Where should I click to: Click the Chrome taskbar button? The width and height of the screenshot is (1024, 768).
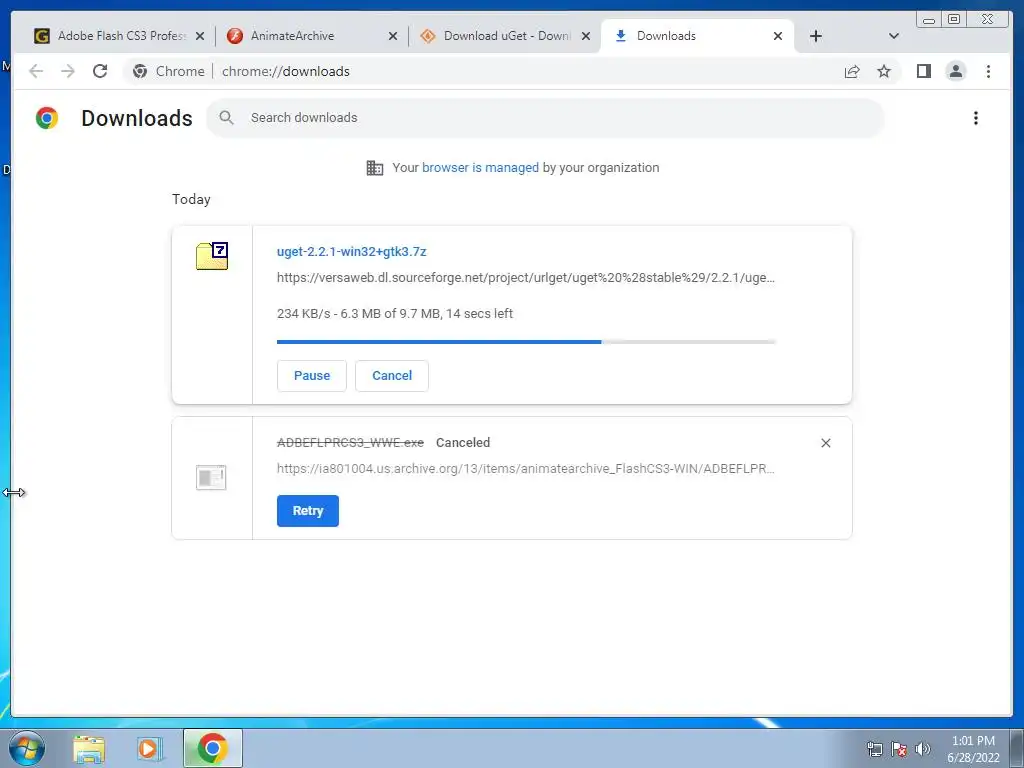pyautogui.click(x=212, y=748)
